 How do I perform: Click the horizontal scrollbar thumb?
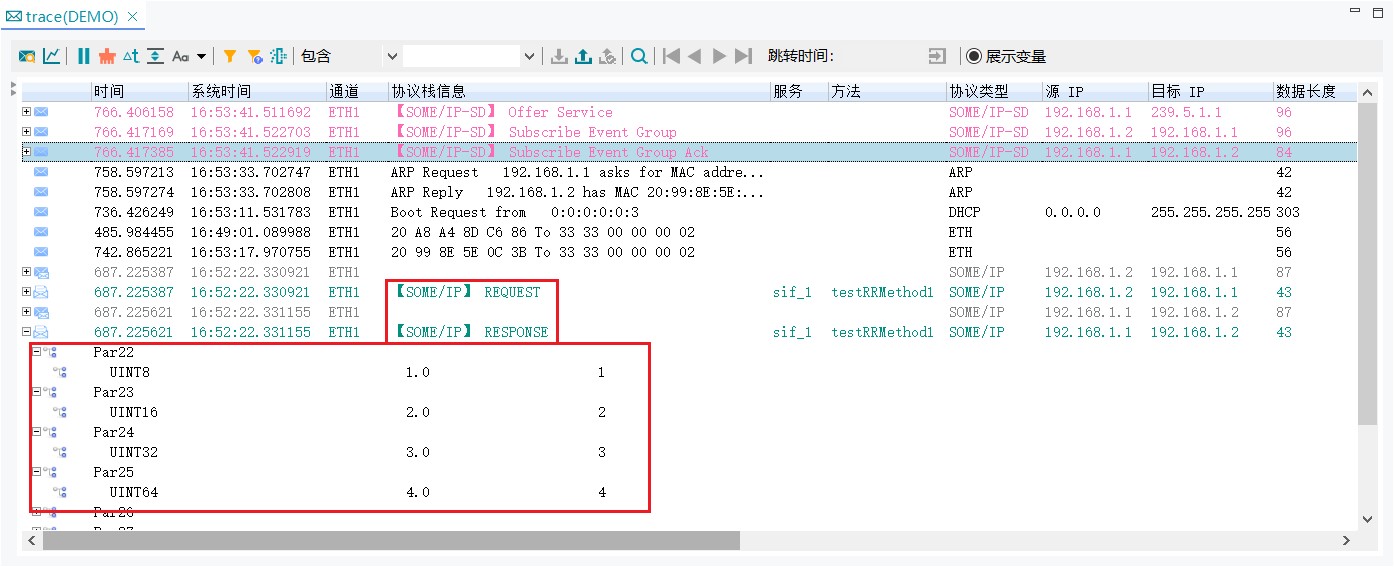[x=391, y=540]
